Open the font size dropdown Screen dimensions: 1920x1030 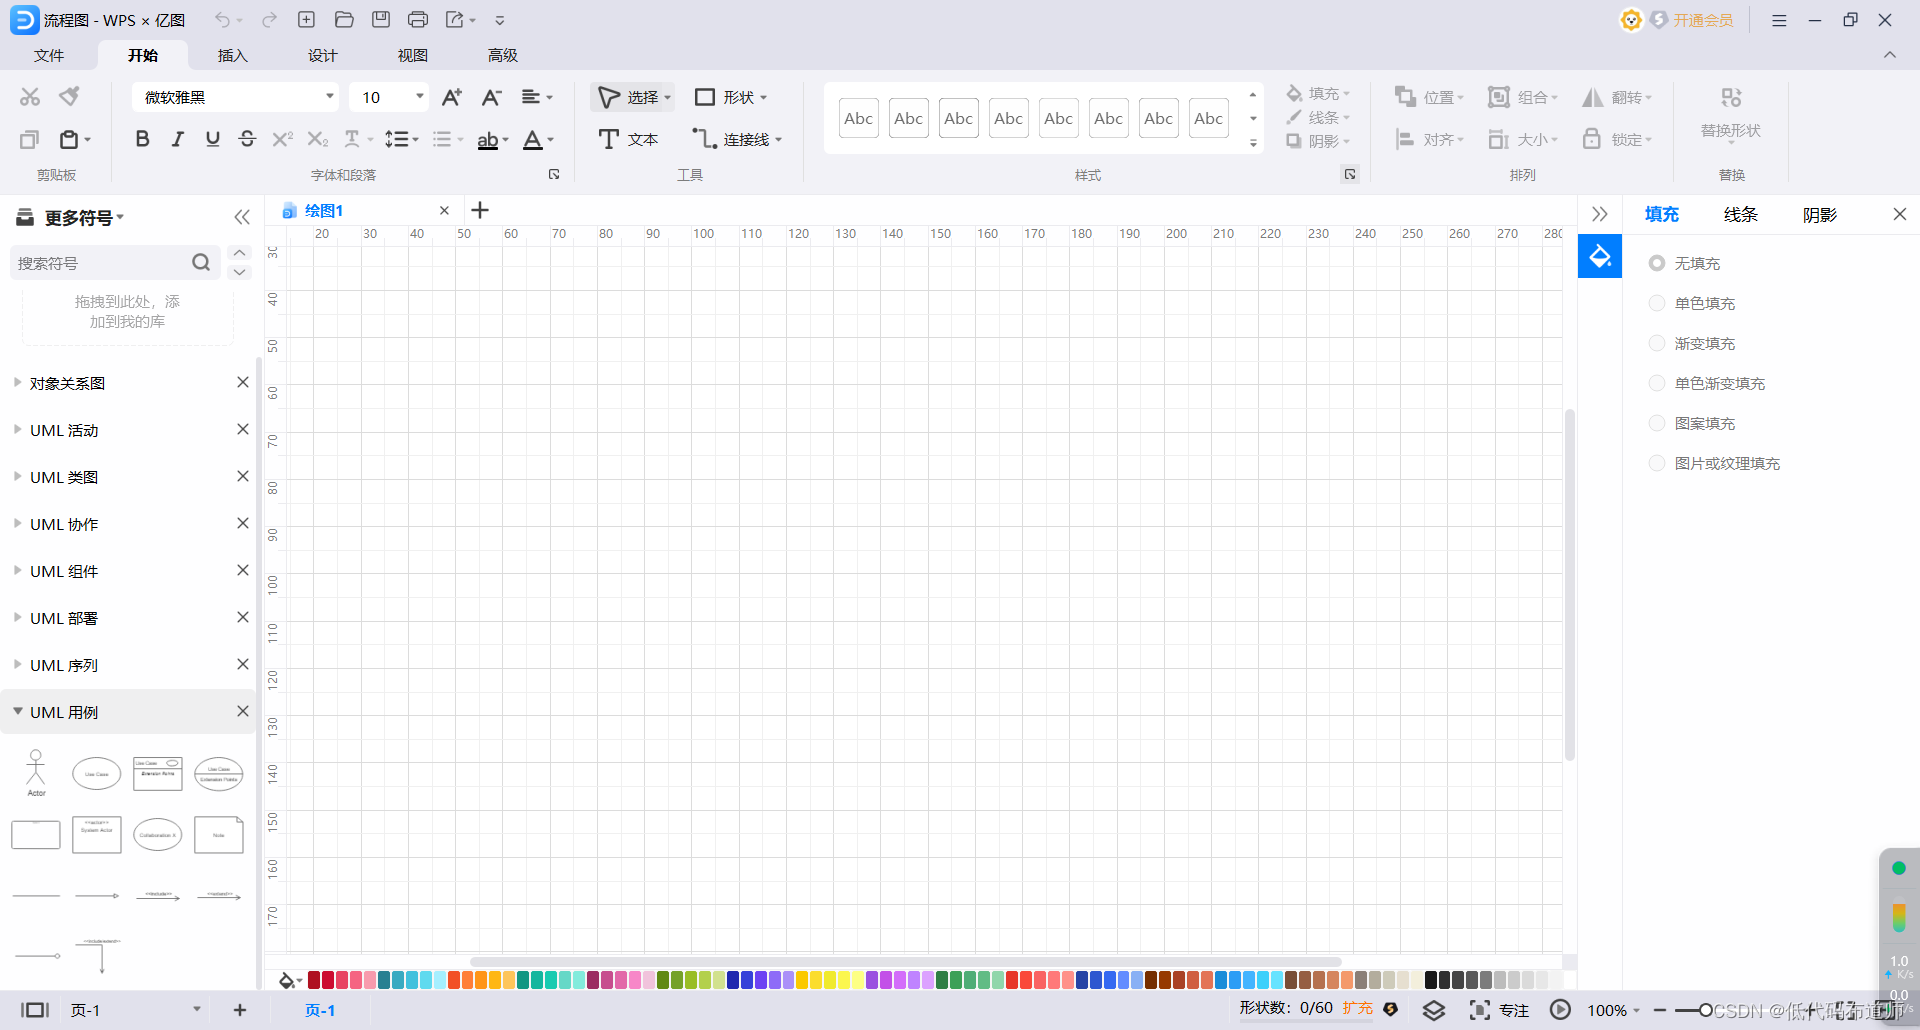click(420, 97)
